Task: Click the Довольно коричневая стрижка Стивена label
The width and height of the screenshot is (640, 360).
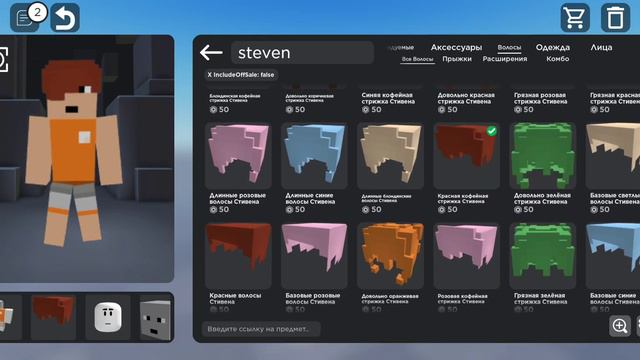Action: (309, 98)
